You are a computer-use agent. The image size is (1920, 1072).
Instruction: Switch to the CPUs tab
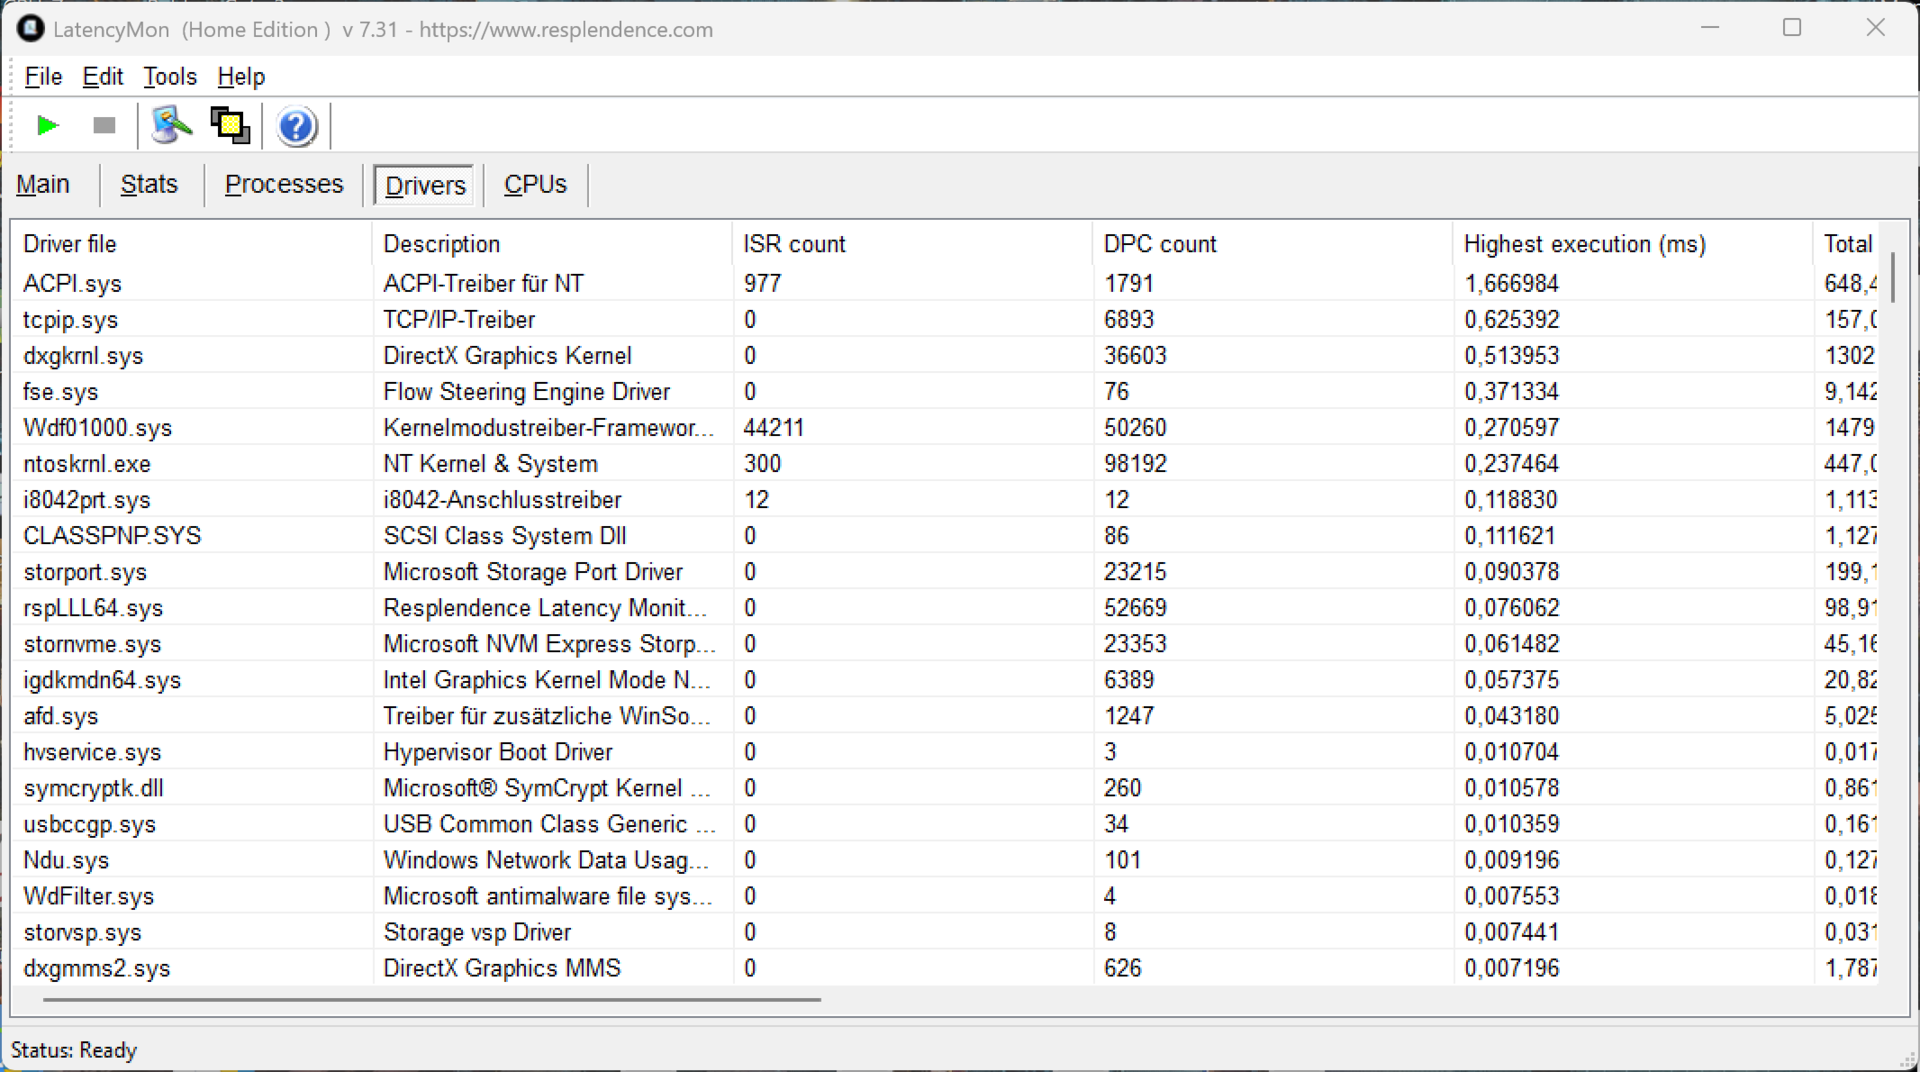[x=535, y=185]
